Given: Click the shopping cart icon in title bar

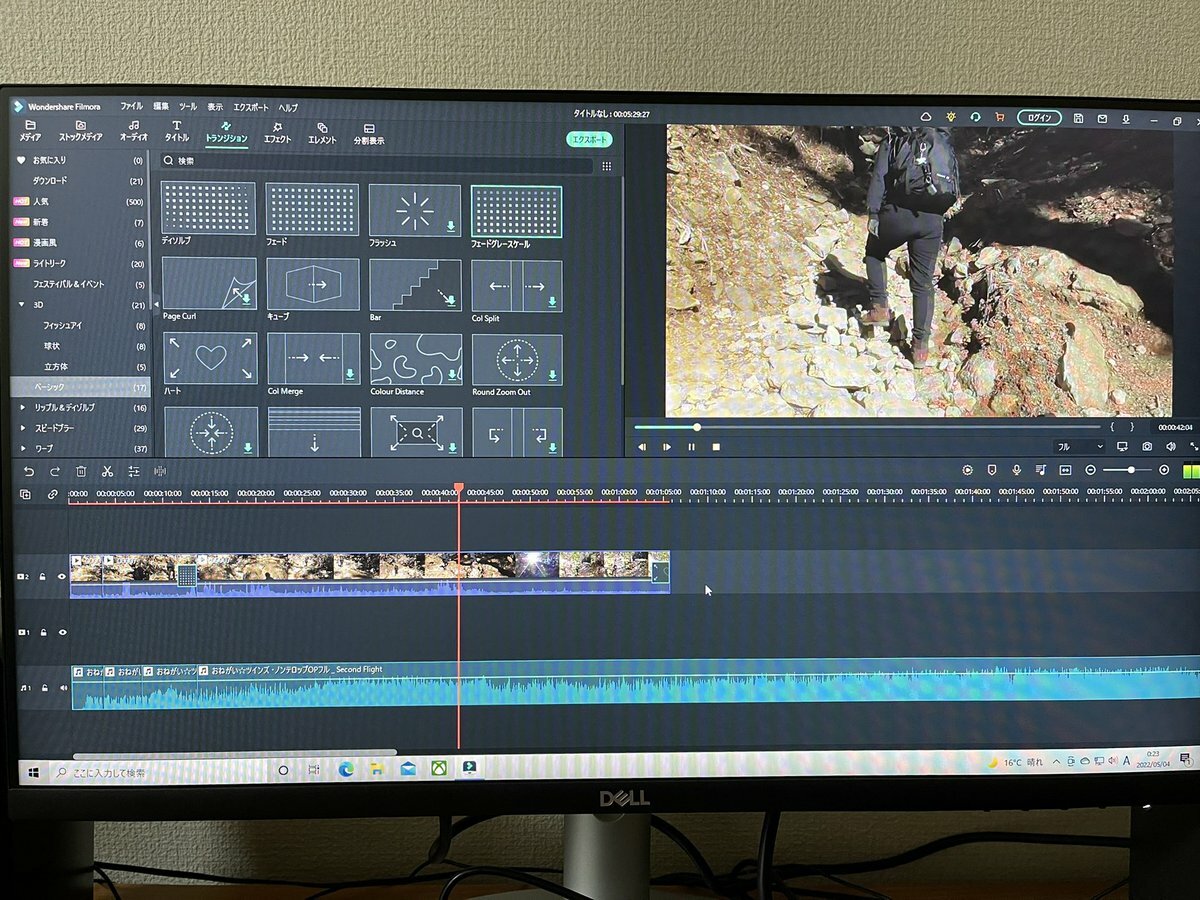Looking at the screenshot, I should point(999,117).
